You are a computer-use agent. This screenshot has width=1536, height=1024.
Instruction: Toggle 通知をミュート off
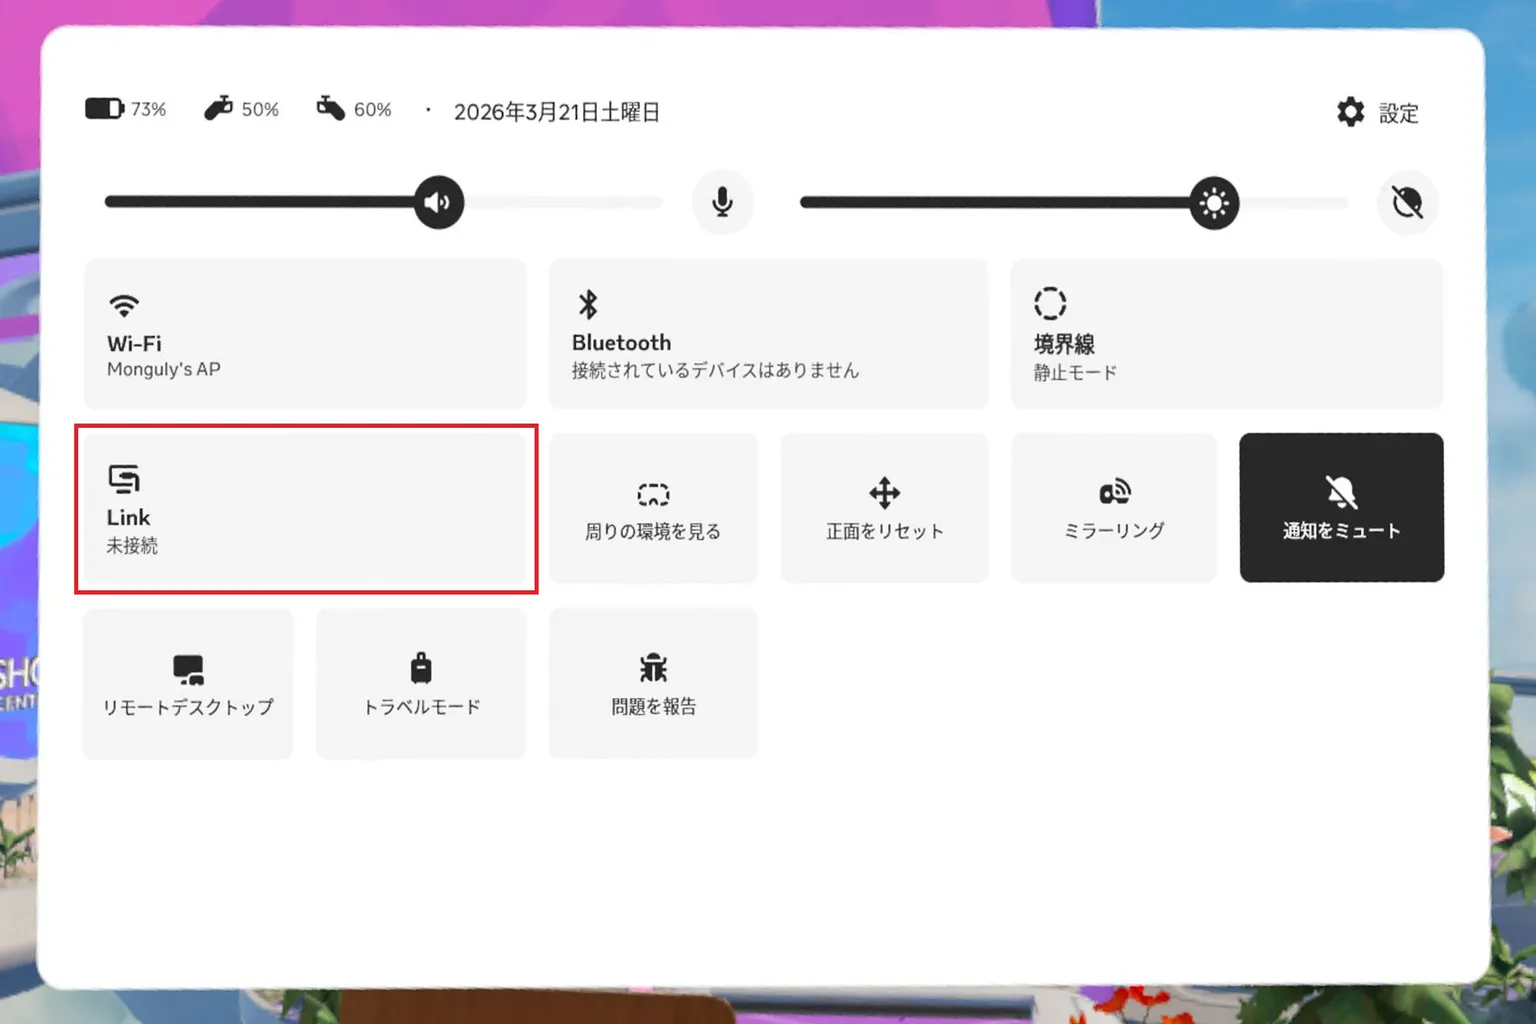tap(1341, 508)
